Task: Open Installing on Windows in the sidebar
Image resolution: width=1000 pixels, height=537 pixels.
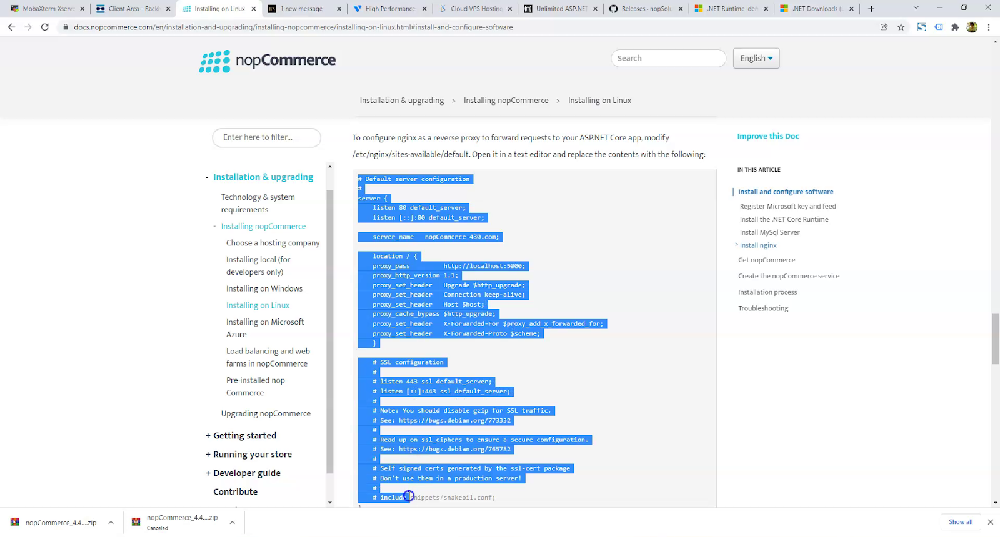Action: point(264,289)
